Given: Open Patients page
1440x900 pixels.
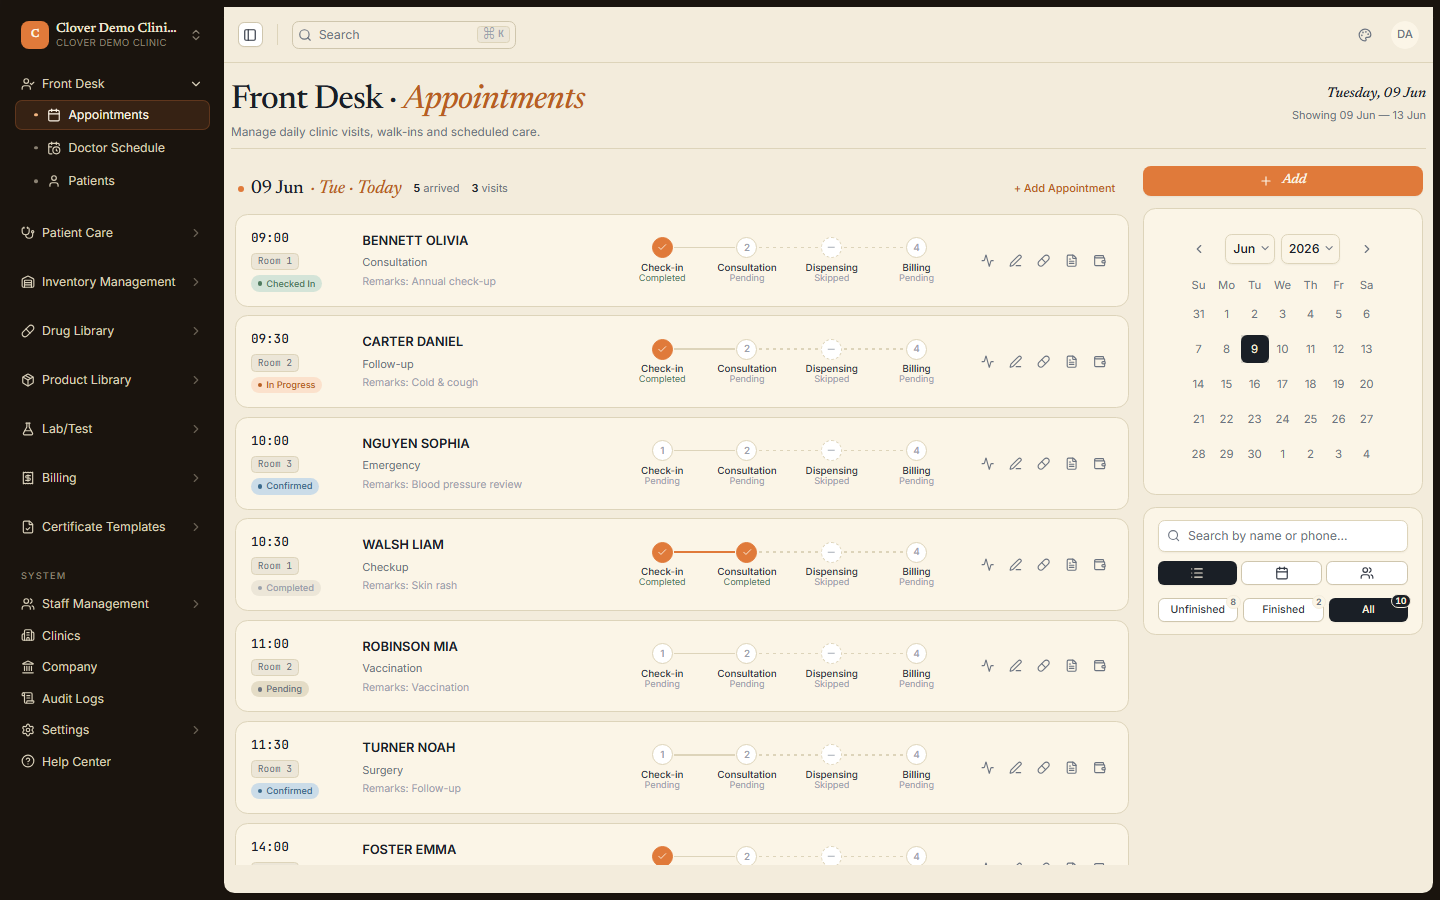Looking at the screenshot, I should (112, 181).
